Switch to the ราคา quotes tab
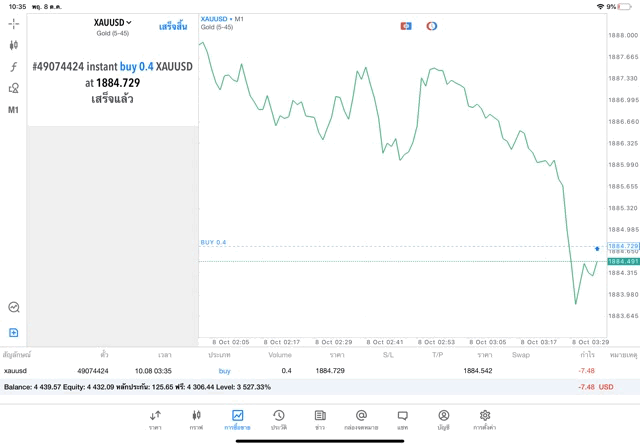The image size is (640, 447). 155,420
